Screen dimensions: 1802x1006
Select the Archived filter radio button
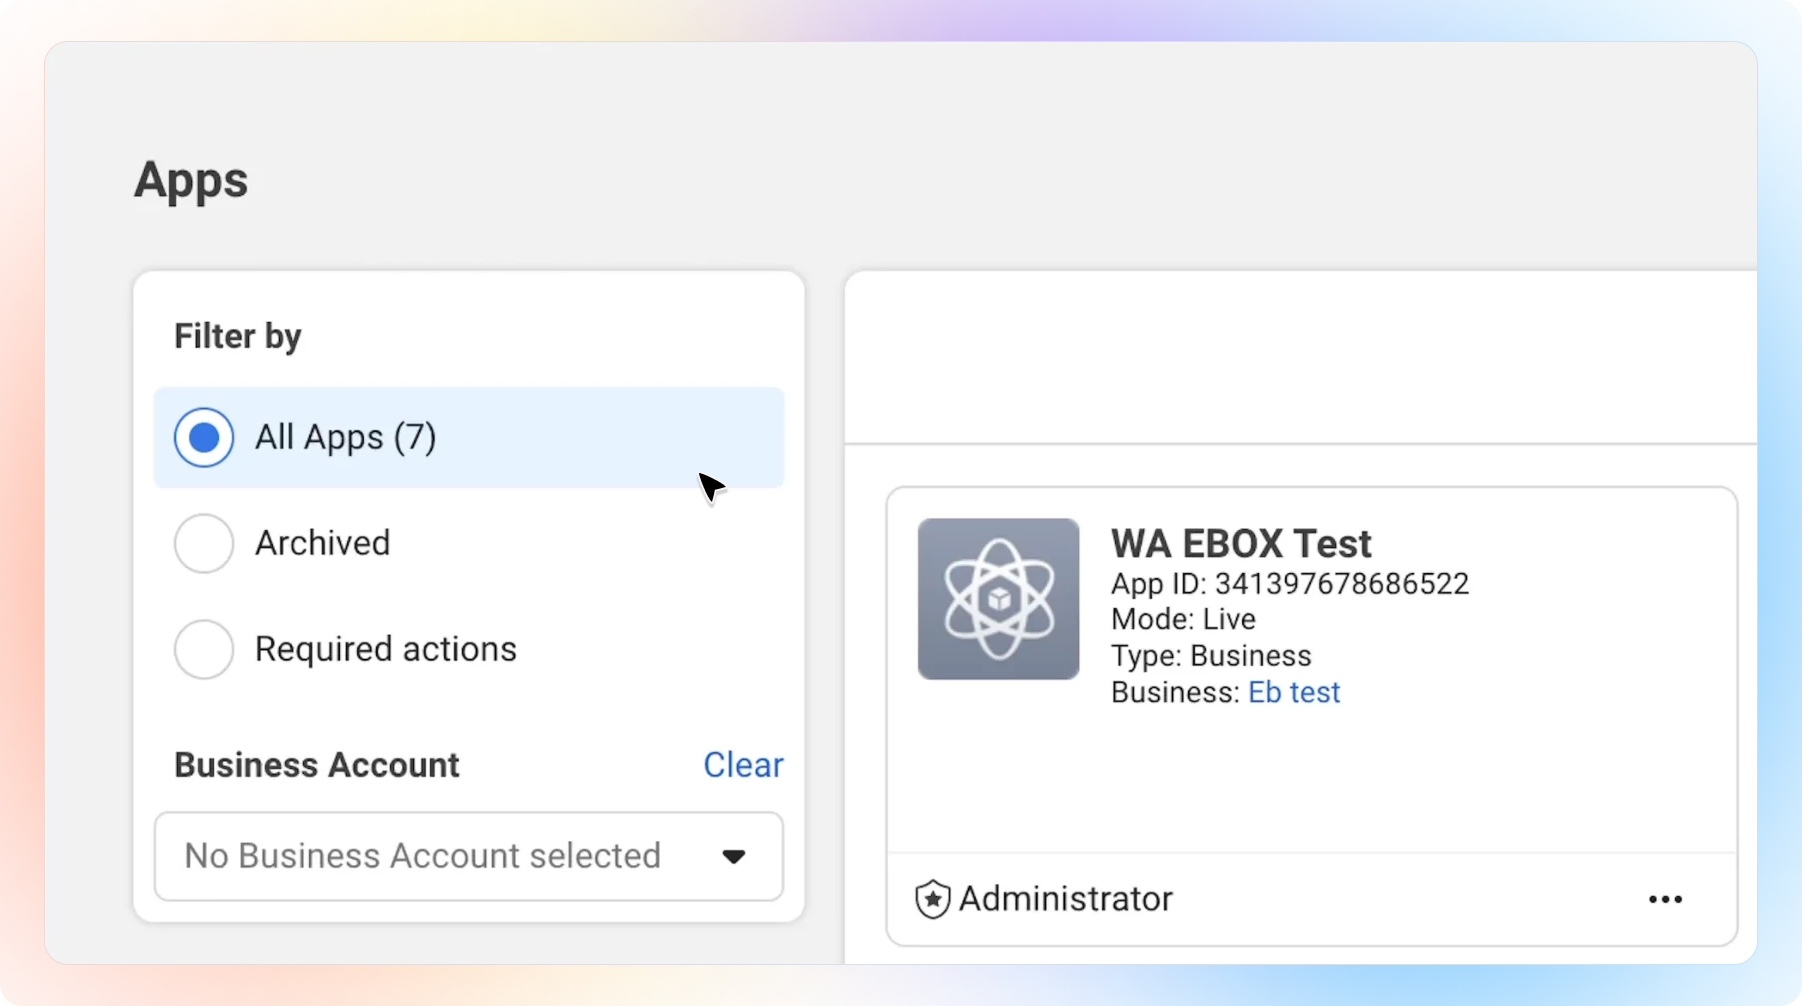click(204, 543)
